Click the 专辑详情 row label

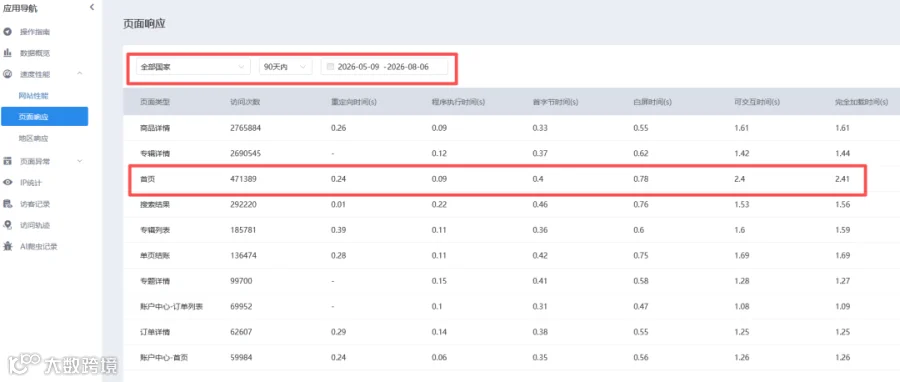click(x=155, y=154)
